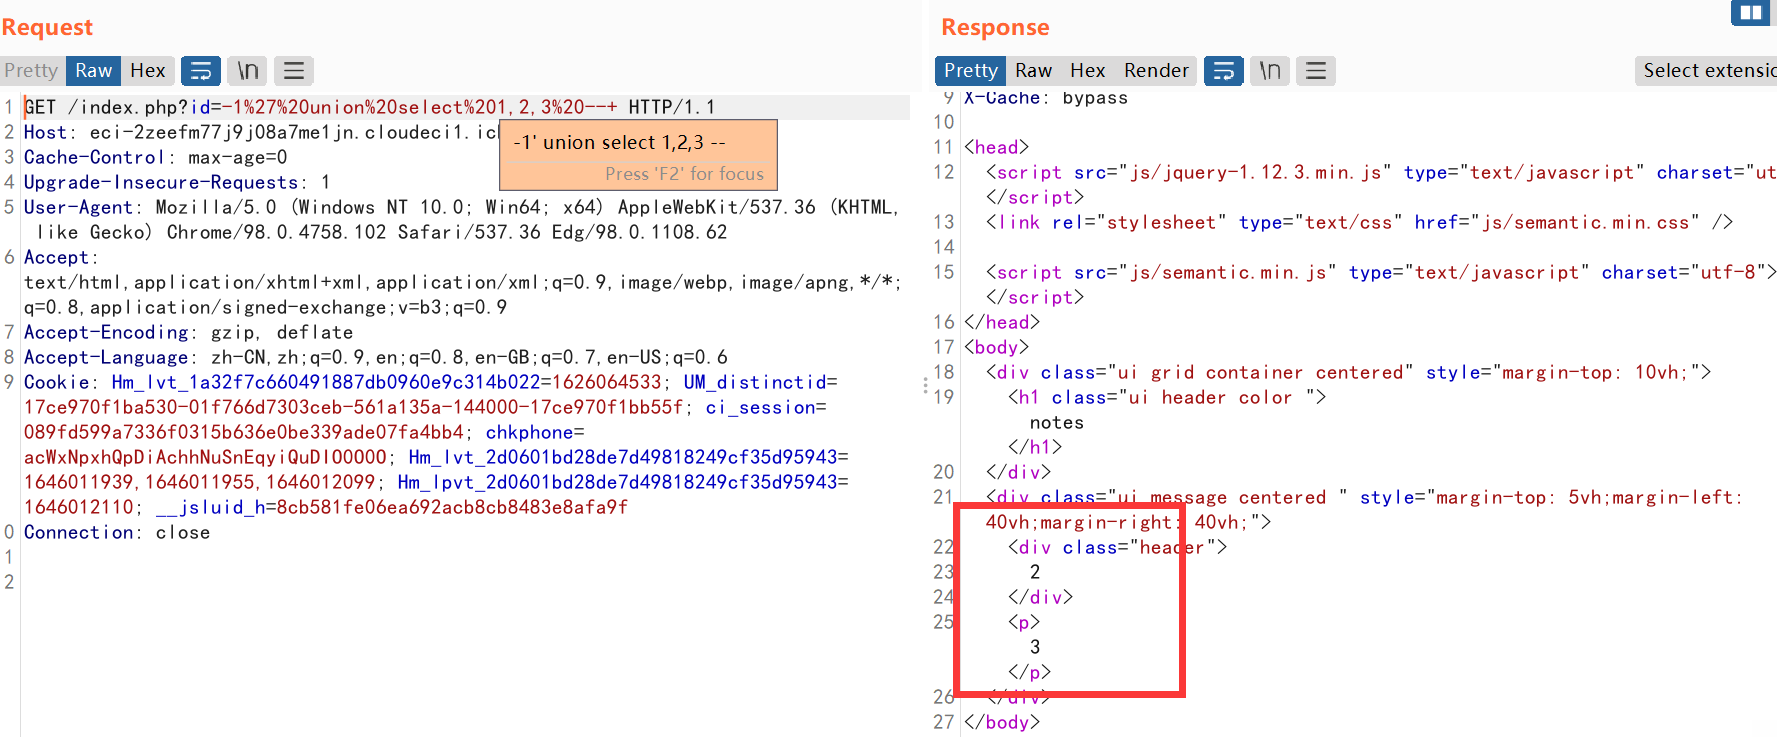This screenshot has width=1777, height=737.
Task: Toggle word wrap icon in Response panel
Action: click(x=1224, y=70)
